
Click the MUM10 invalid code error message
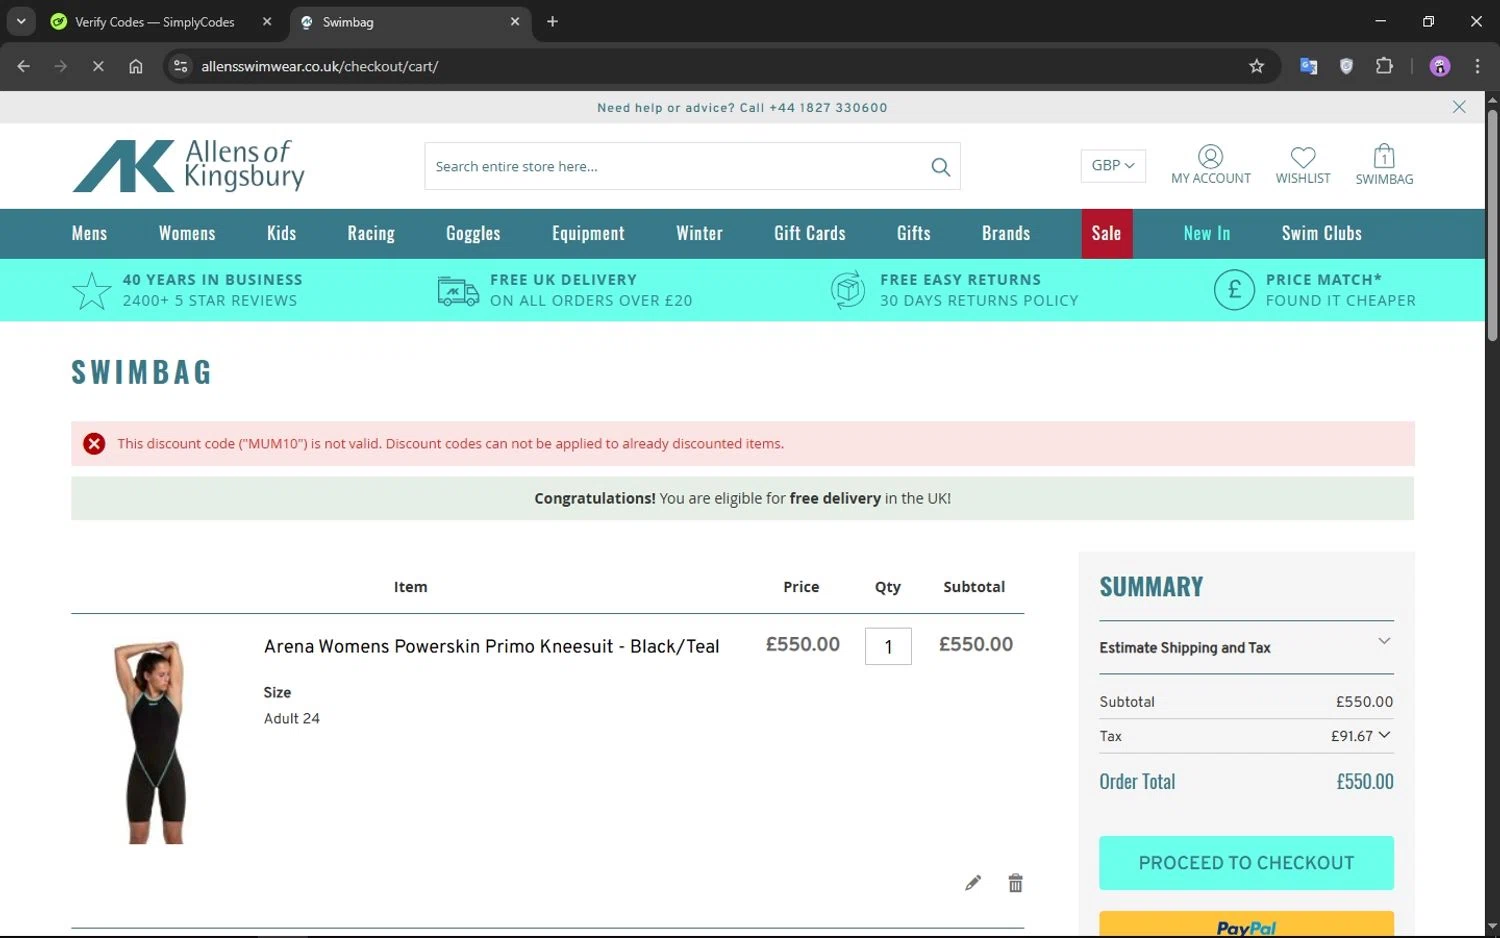click(450, 443)
